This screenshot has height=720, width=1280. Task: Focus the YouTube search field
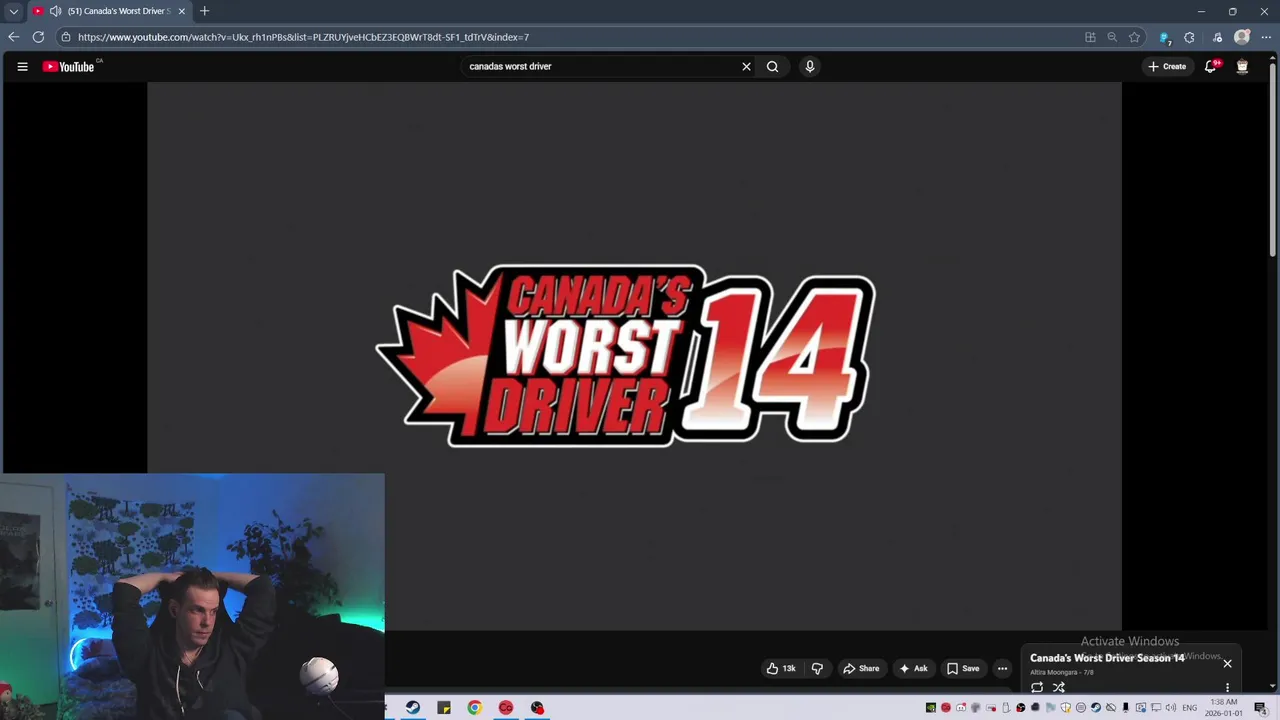(x=600, y=67)
